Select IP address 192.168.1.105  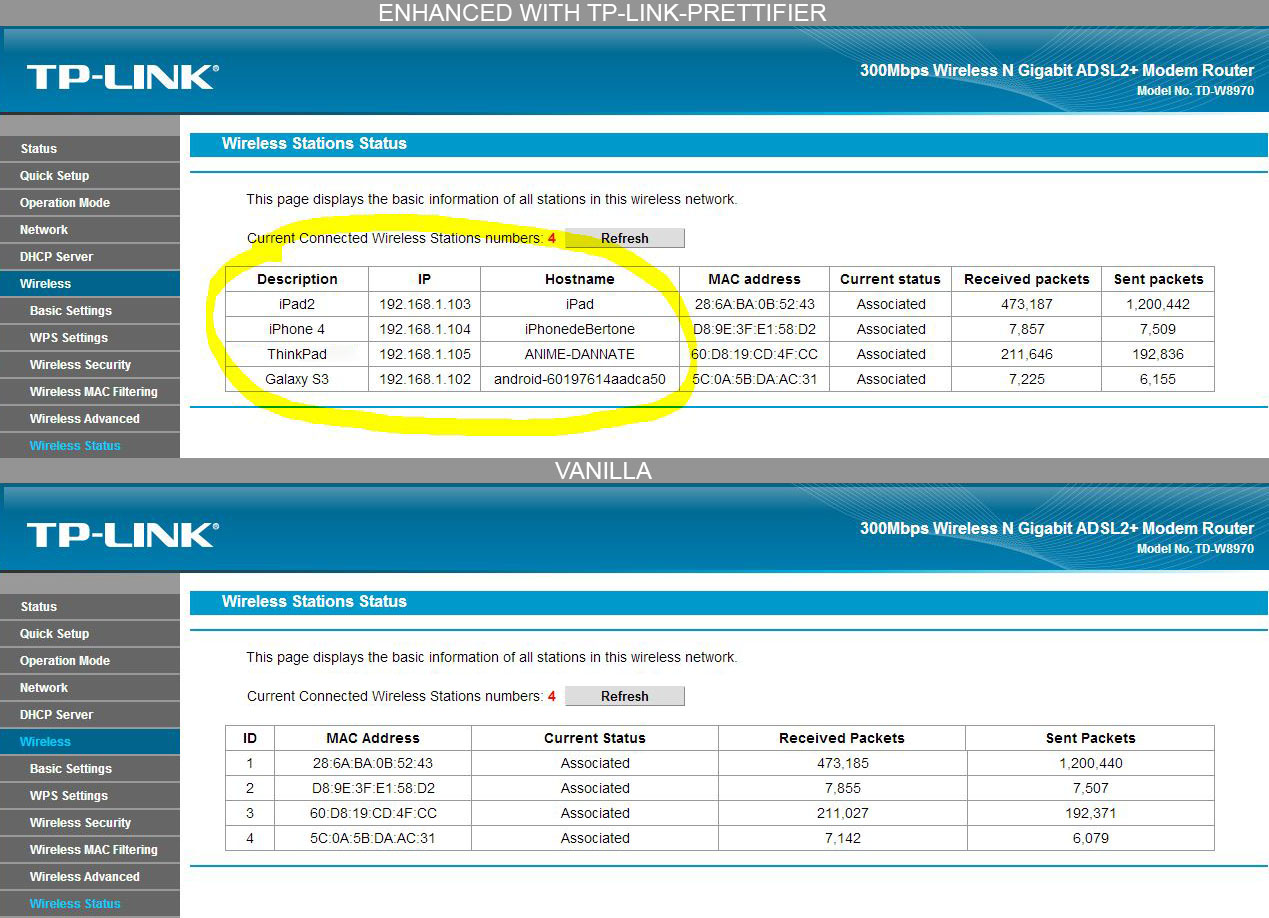pyautogui.click(x=425, y=354)
